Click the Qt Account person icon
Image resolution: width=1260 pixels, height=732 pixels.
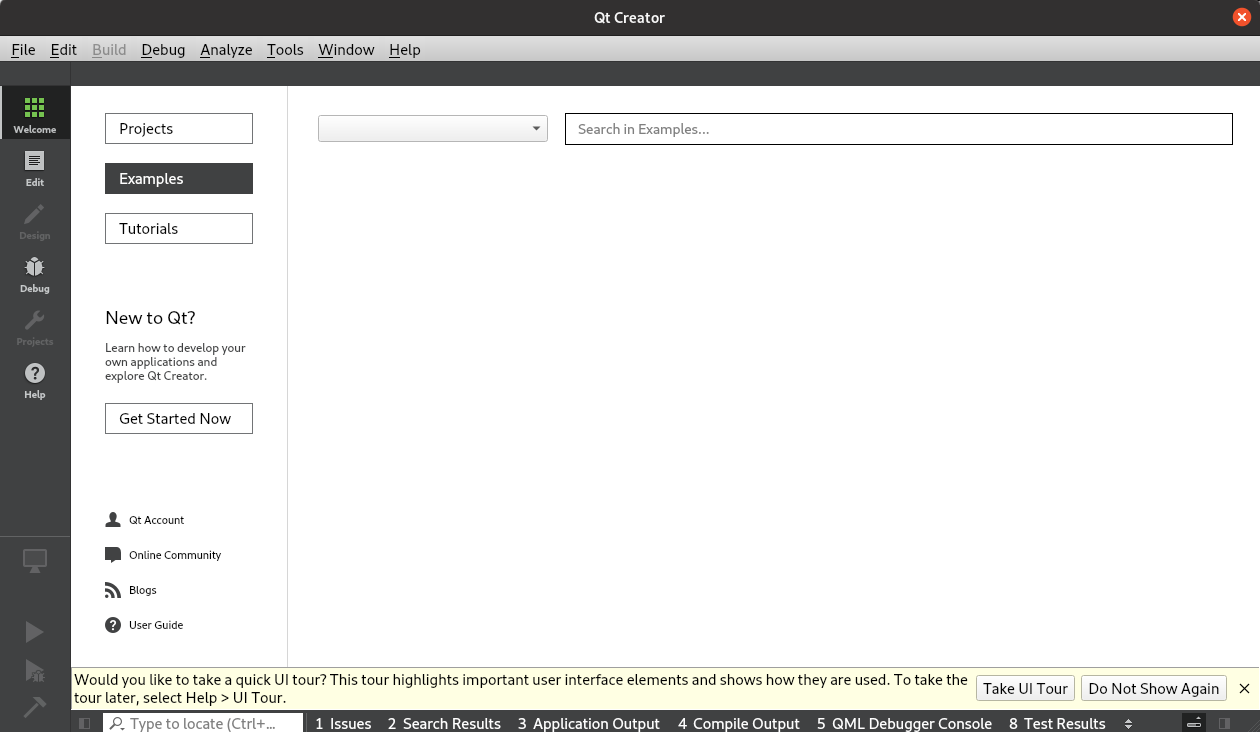[x=113, y=520]
